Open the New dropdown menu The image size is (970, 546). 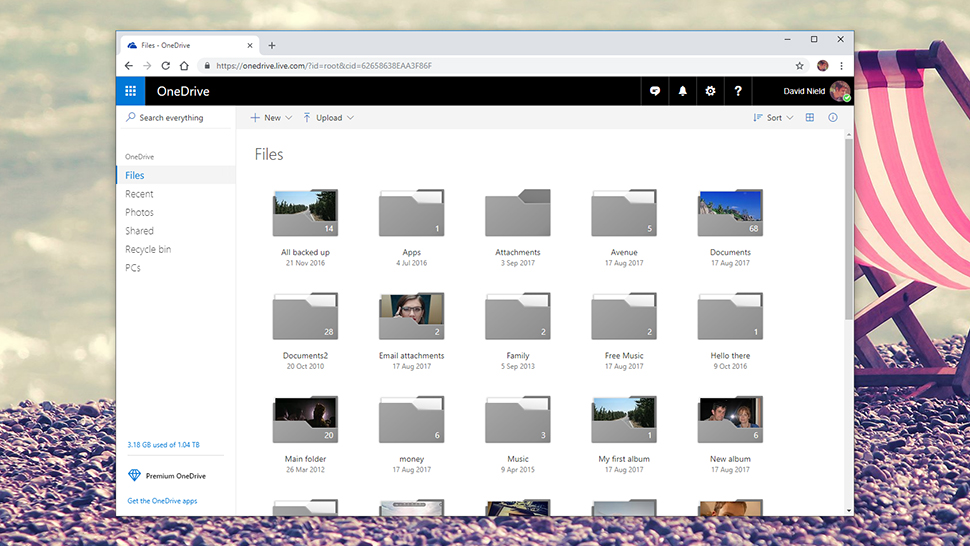pos(272,117)
